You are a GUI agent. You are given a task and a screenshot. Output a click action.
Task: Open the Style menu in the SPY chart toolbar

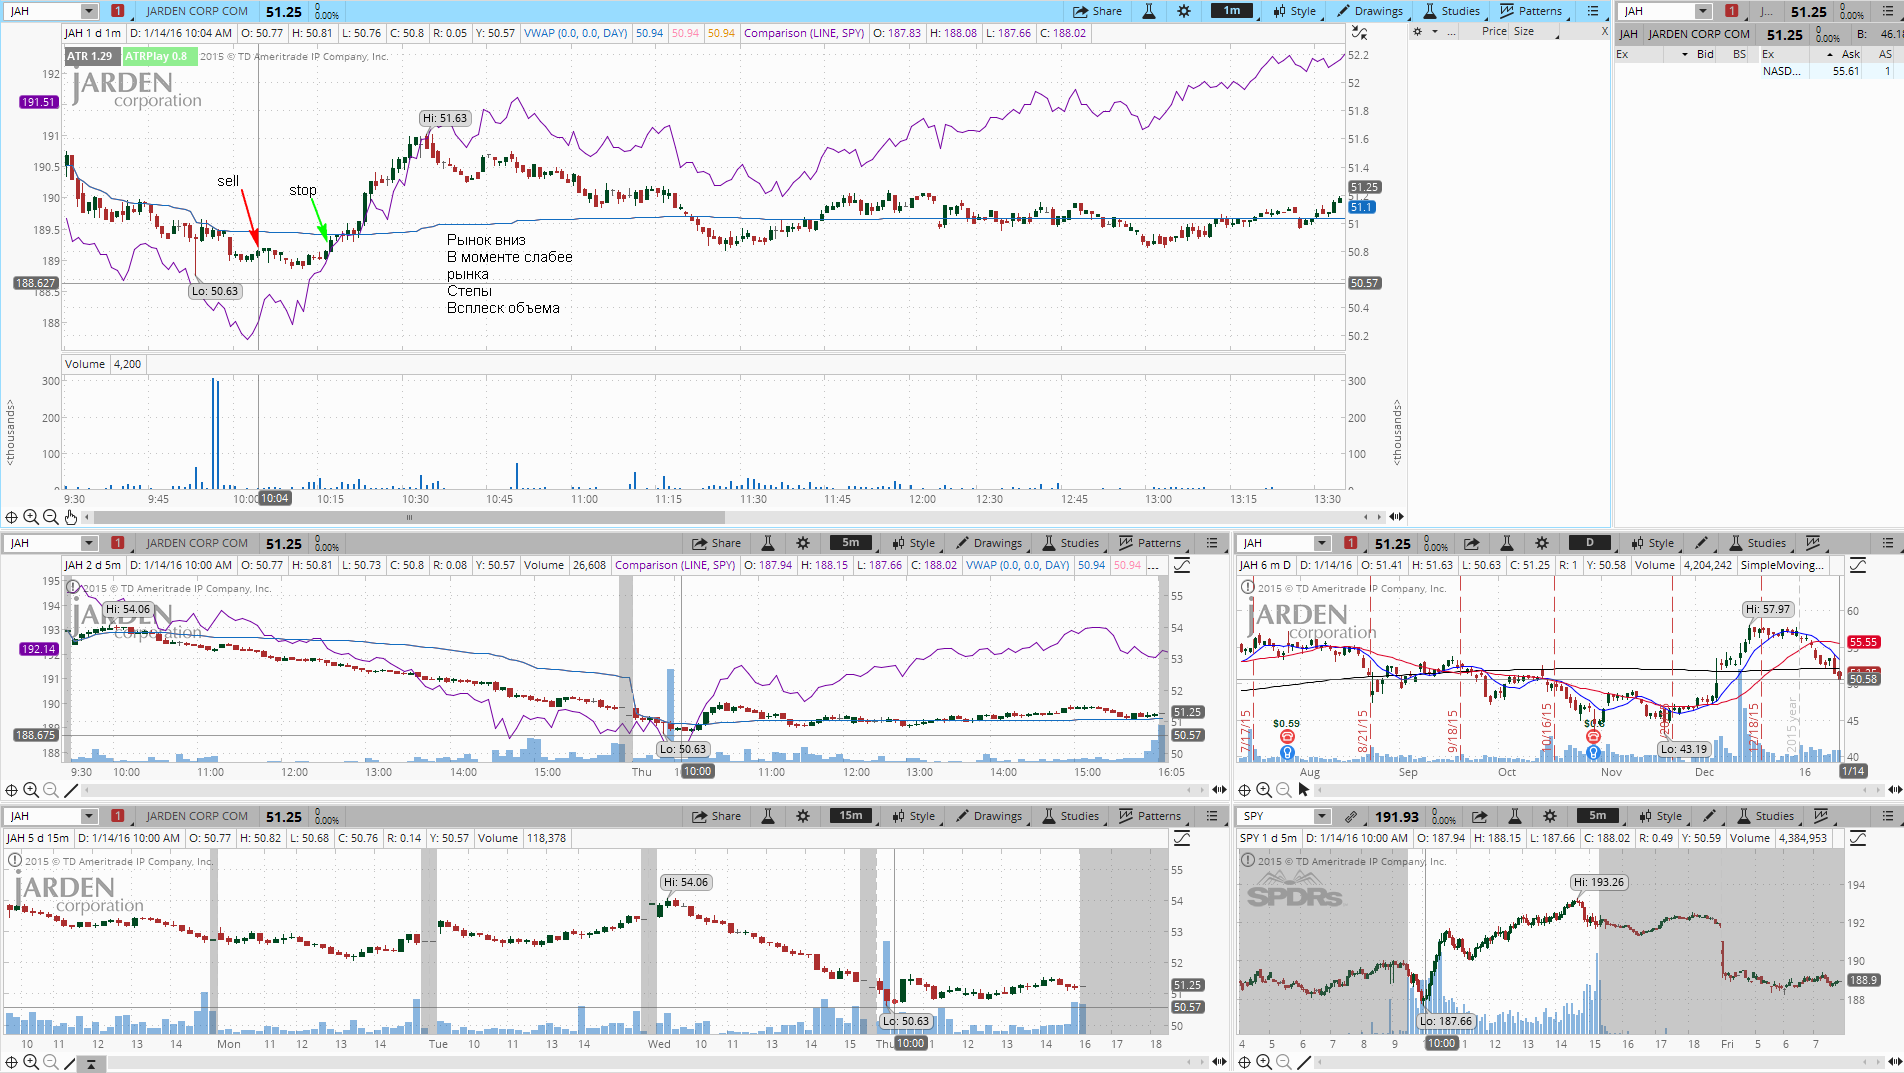coord(1659,816)
